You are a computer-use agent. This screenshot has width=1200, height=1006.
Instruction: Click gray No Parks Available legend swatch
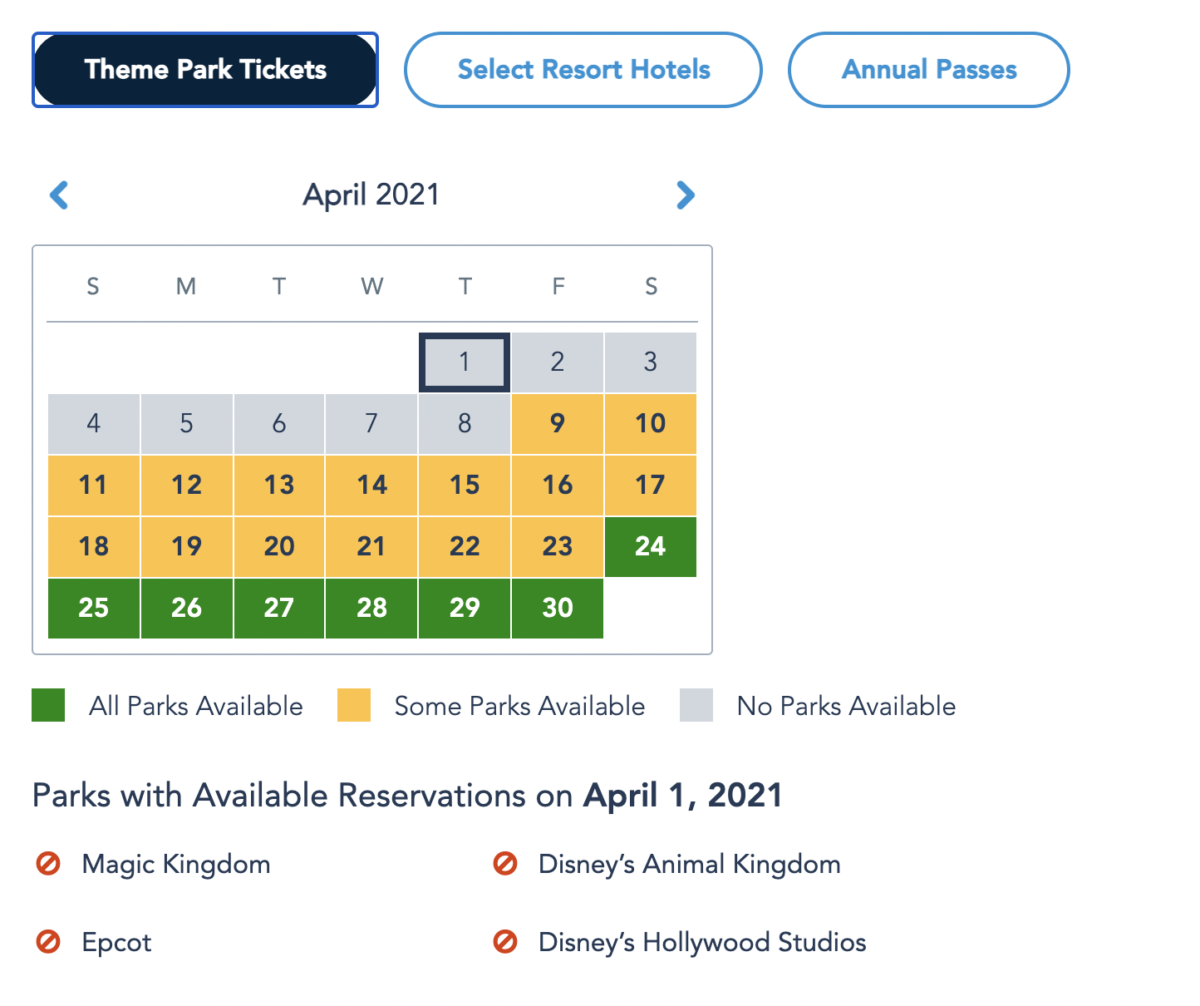coord(696,705)
